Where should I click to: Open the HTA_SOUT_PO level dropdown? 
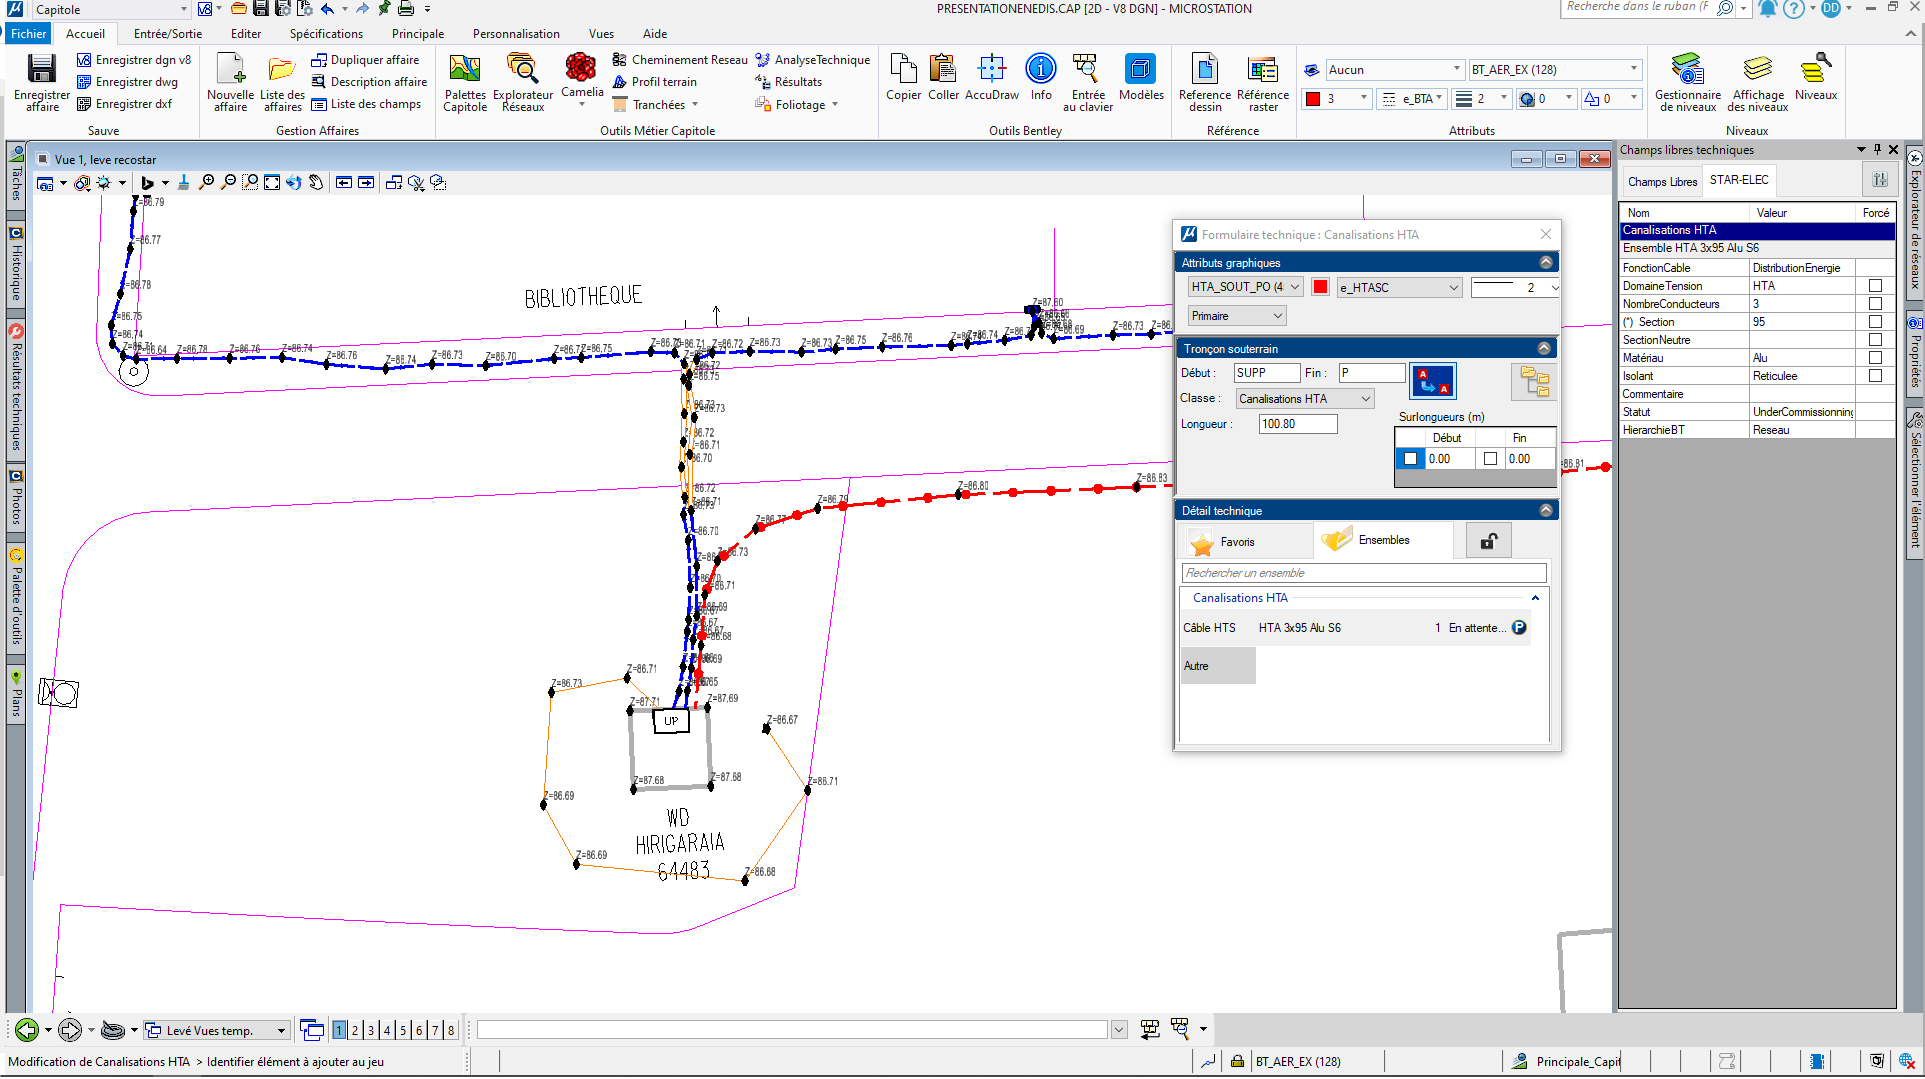tap(1245, 287)
